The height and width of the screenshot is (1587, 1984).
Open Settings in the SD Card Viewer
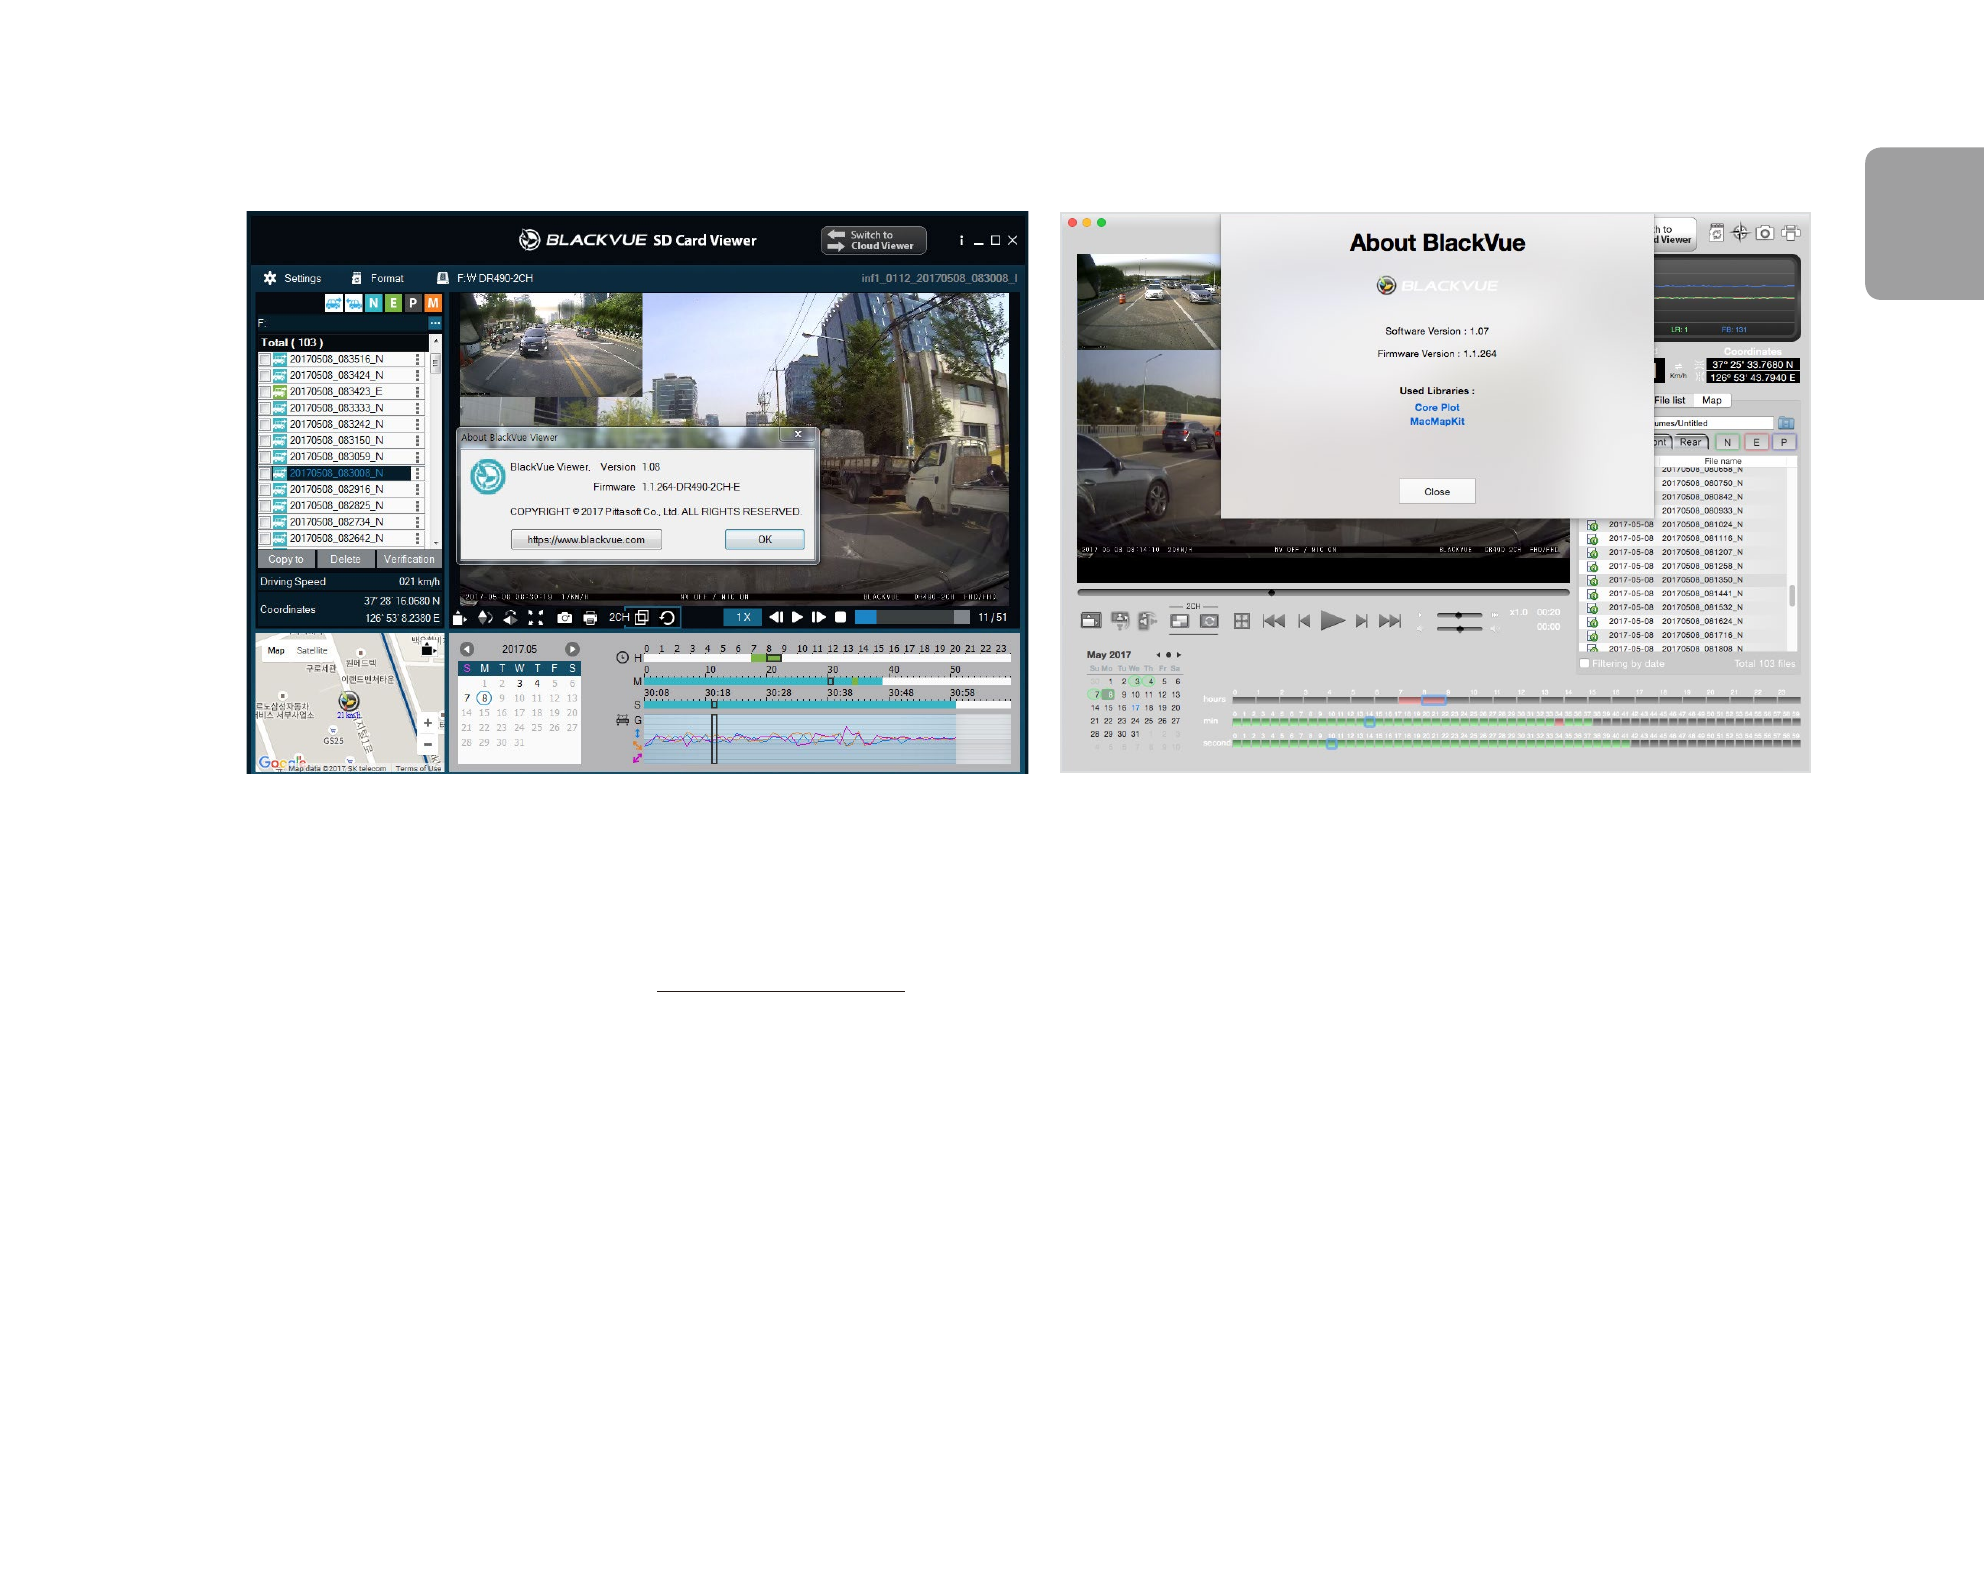point(292,278)
